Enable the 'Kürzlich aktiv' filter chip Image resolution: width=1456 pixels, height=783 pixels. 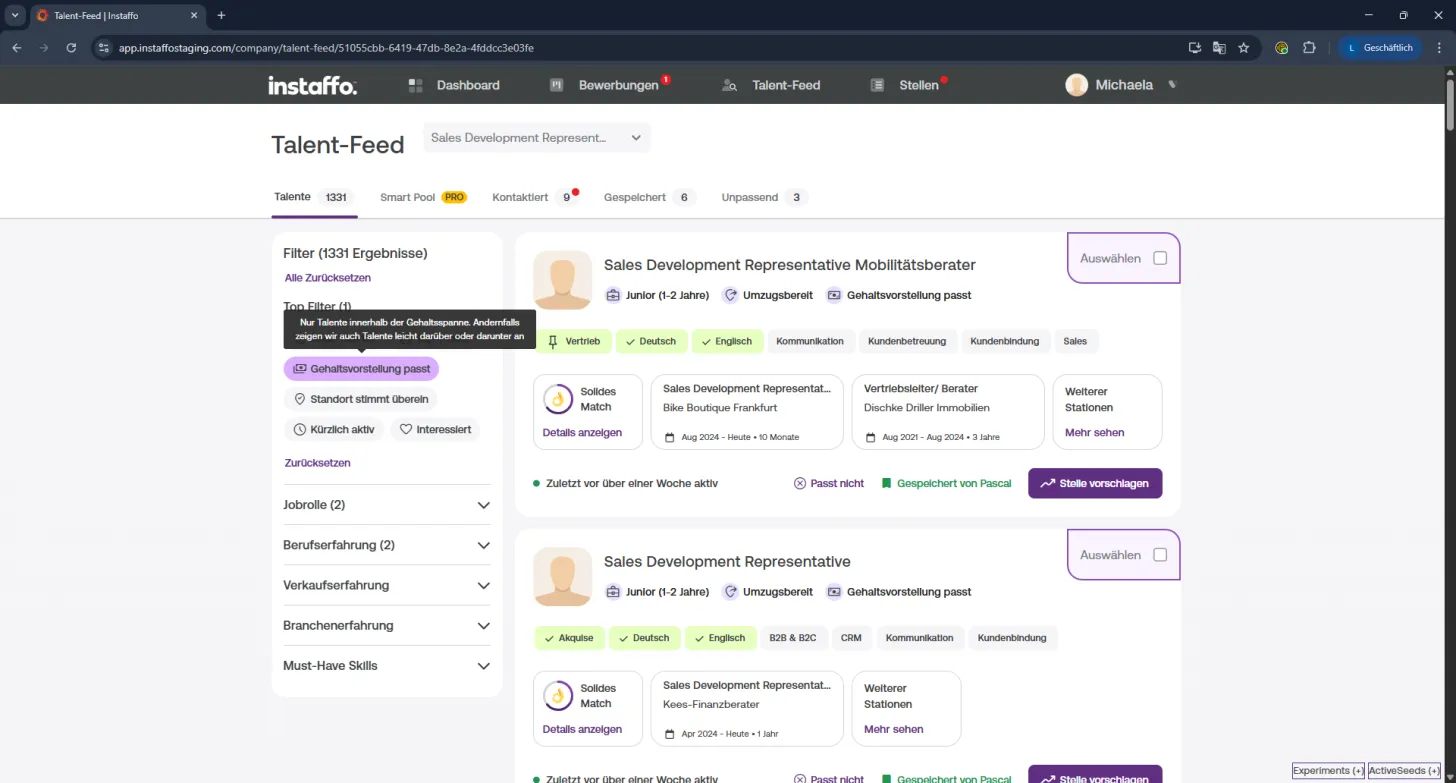pyautogui.click(x=334, y=430)
